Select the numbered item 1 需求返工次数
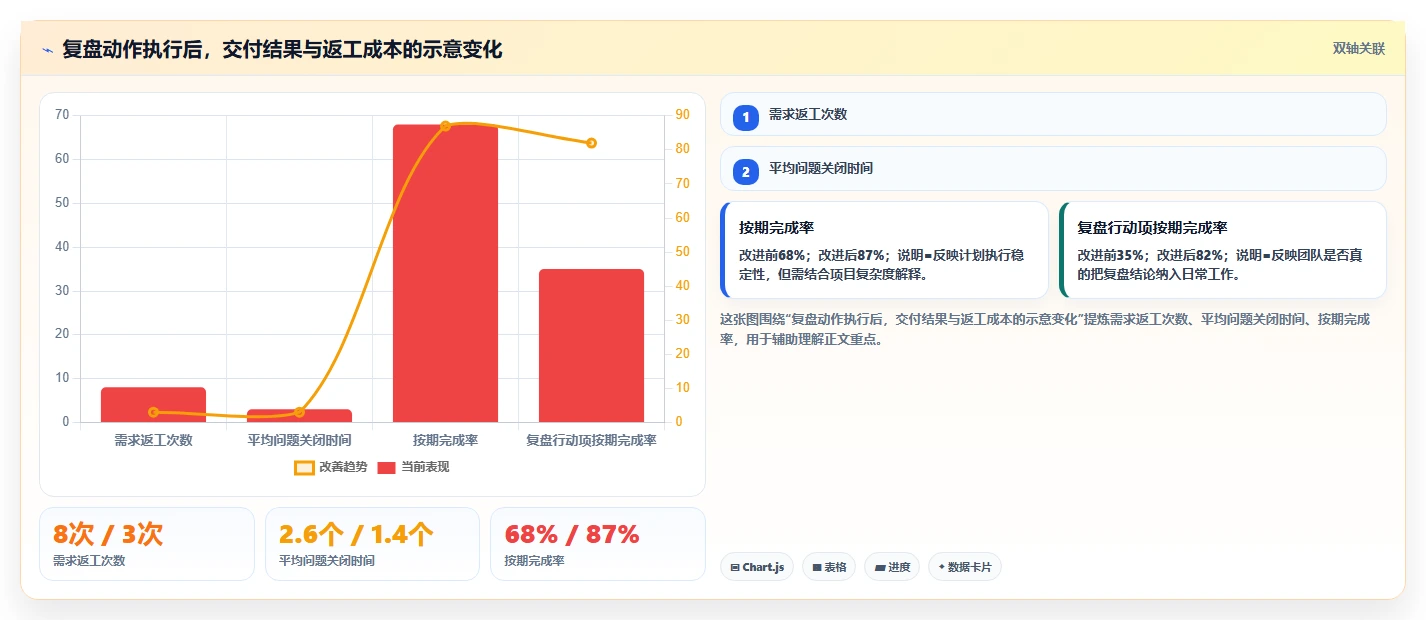1426x620 pixels. (x=1053, y=114)
